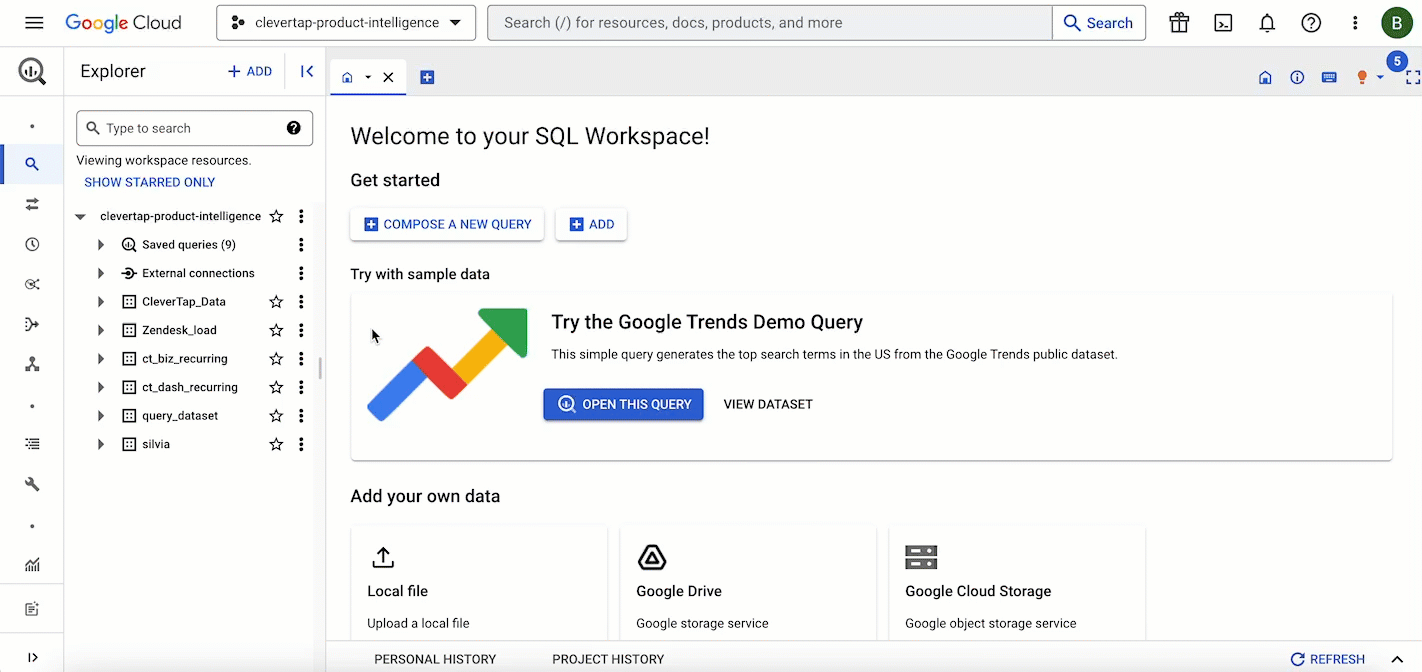
Task: Open the chart monitoring icon in sidebar
Action: tap(32, 565)
